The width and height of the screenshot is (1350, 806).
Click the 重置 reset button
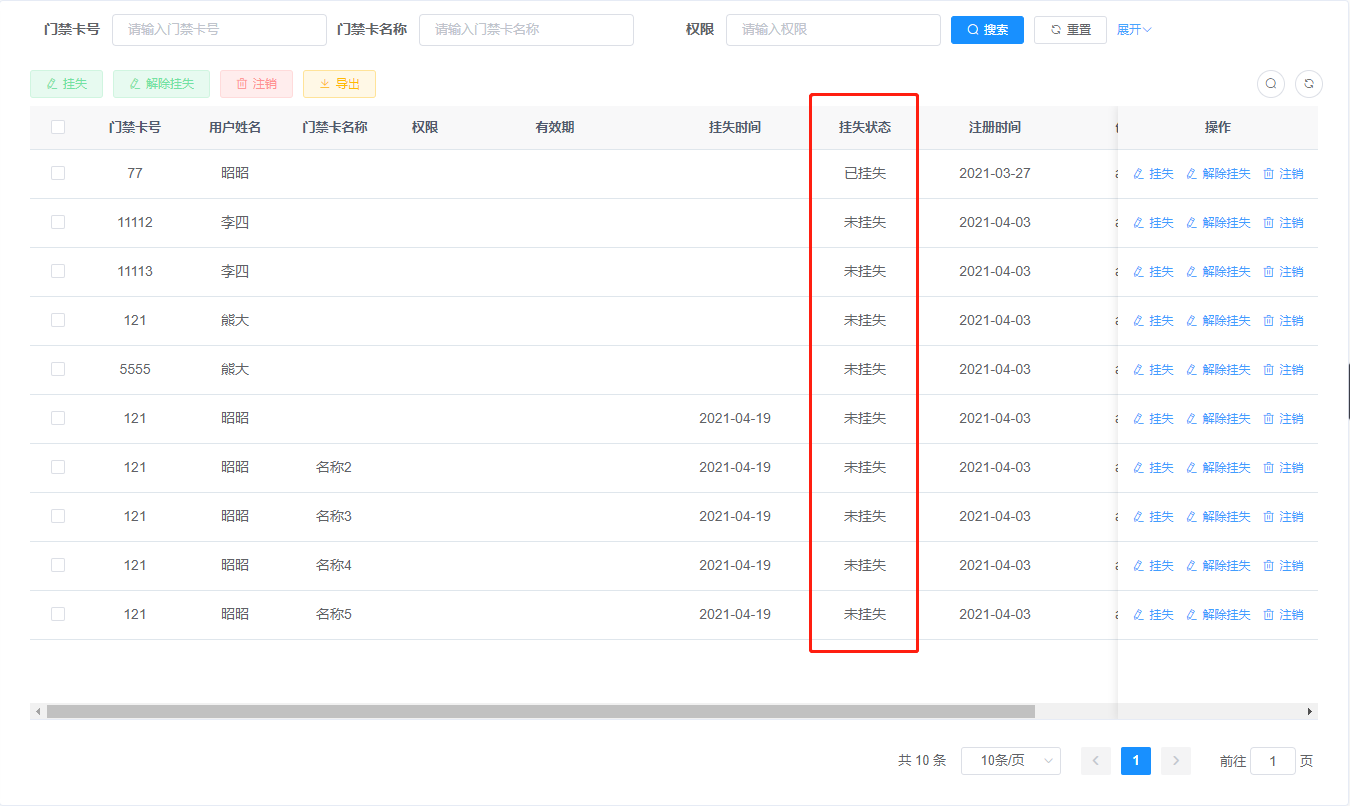coord(1070,29)
